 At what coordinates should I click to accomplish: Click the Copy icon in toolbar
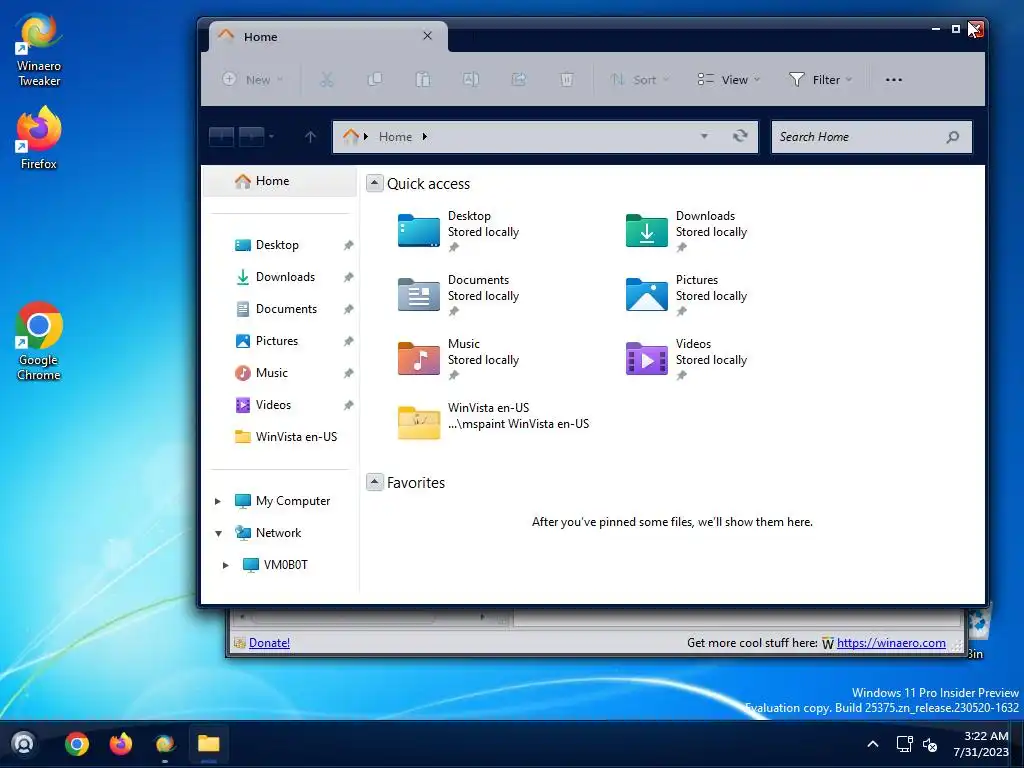tap(375, 80)
